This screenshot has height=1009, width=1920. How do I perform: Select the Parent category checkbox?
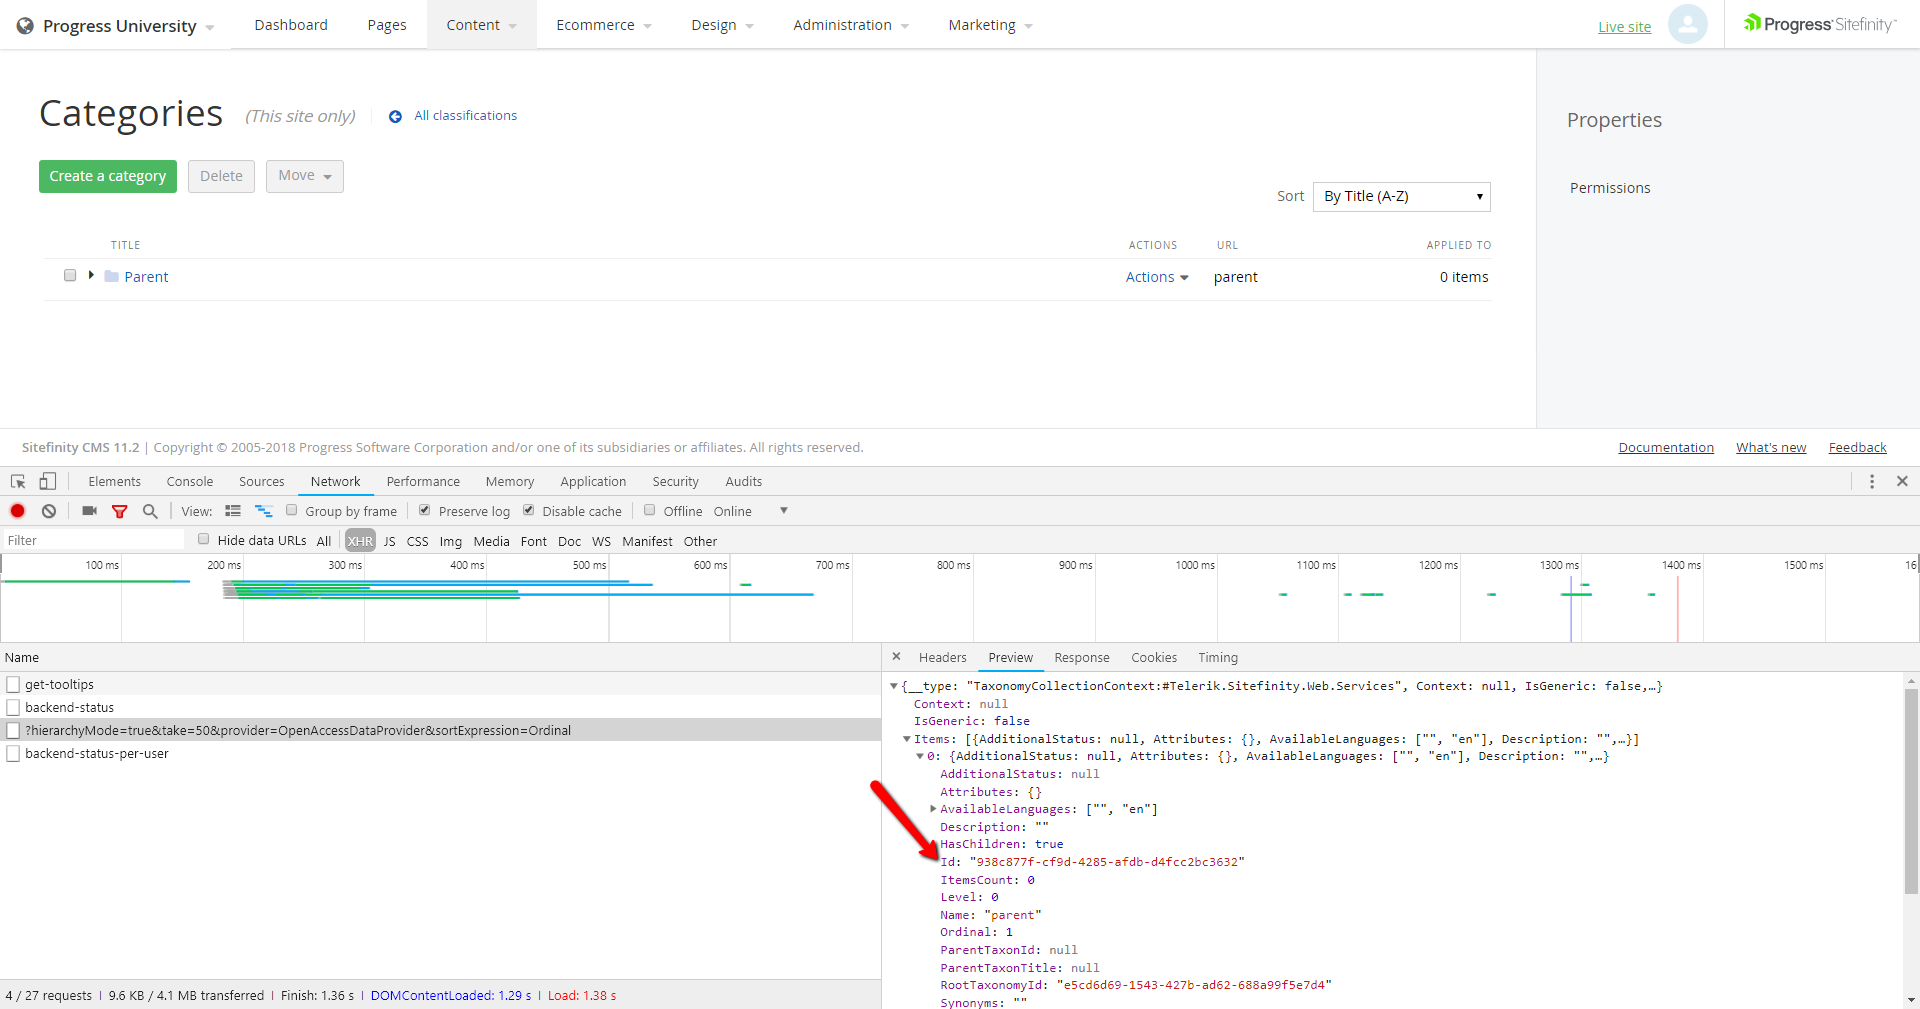70,275
